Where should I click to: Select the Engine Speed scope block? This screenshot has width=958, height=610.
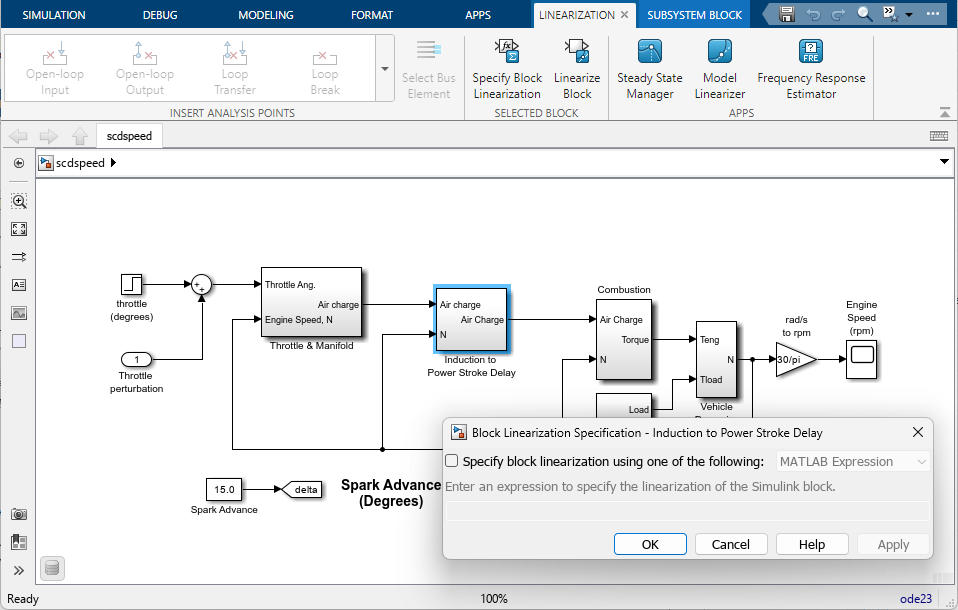coord(861,359)
